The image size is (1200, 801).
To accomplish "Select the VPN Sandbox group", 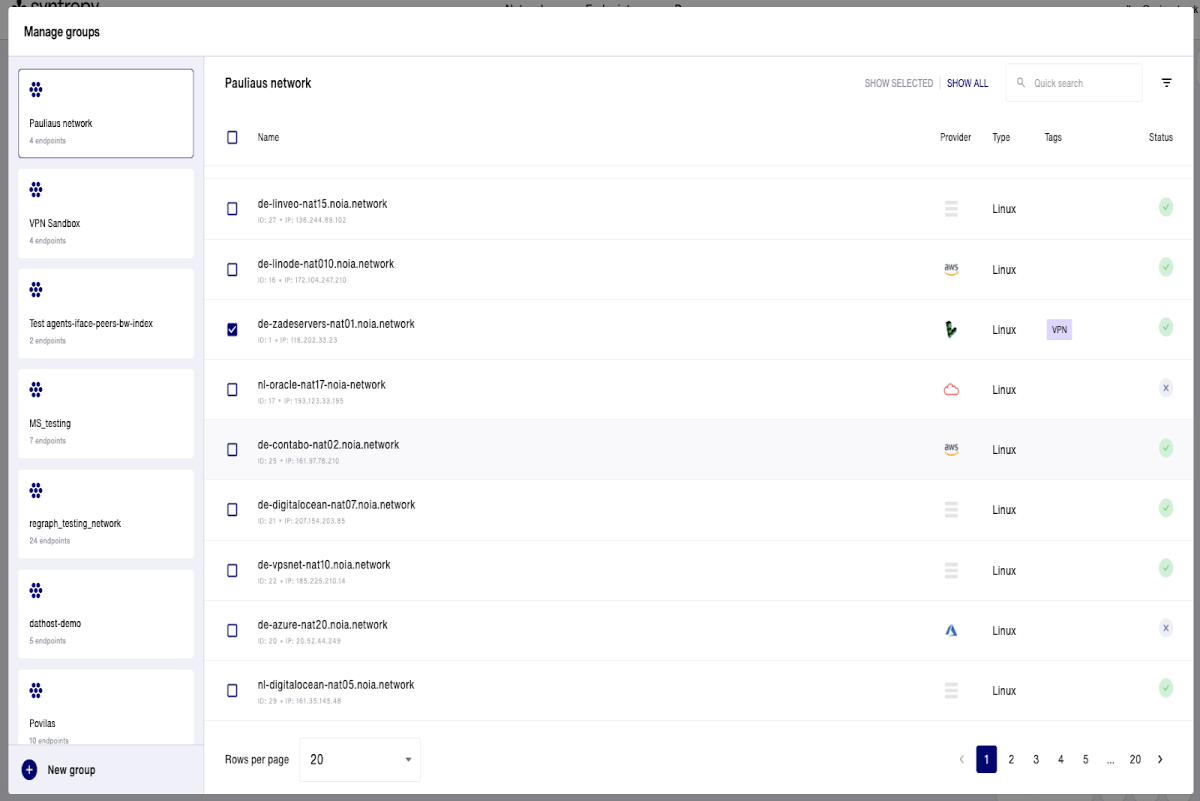I will [x=106, y=214].
